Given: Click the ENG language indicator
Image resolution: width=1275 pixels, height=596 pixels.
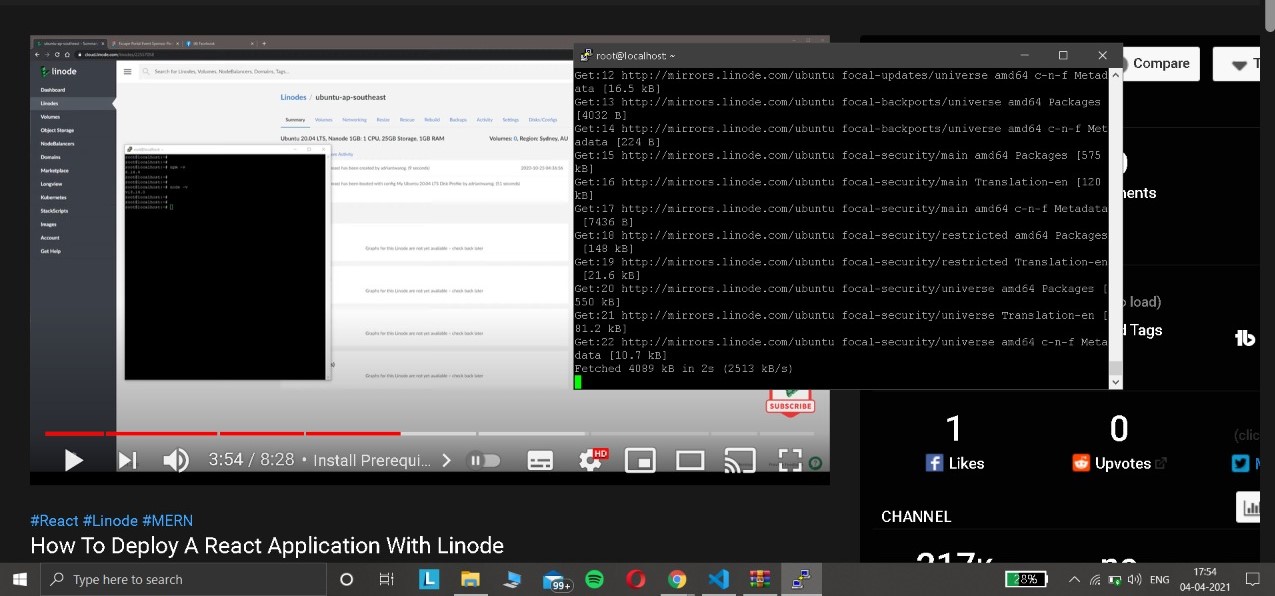Looking at the screenshot, I should coord(1160,579).
